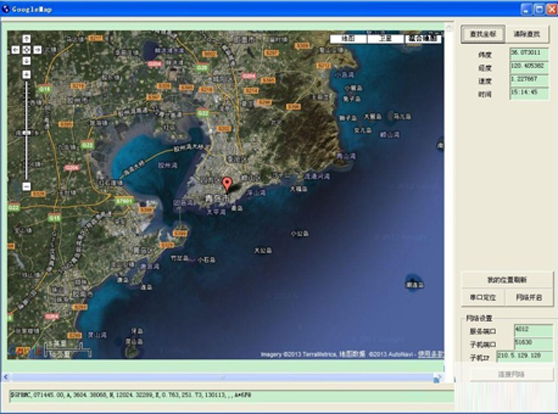Image resolution: width=558 pixels, height=414 pixels.
Task: Switch to 混合地图 hybrid view
Action: coord(423,38)
